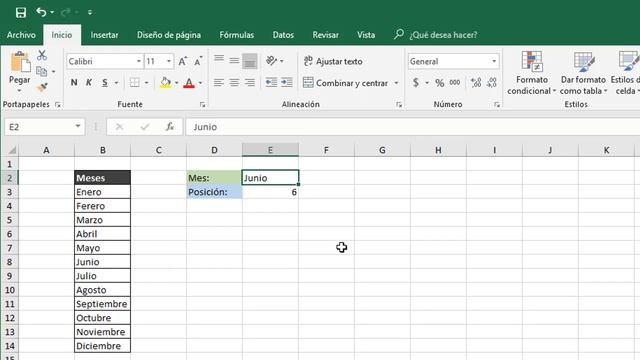Increase decimal places
640x360 pixels.
(x=476, y=83)
